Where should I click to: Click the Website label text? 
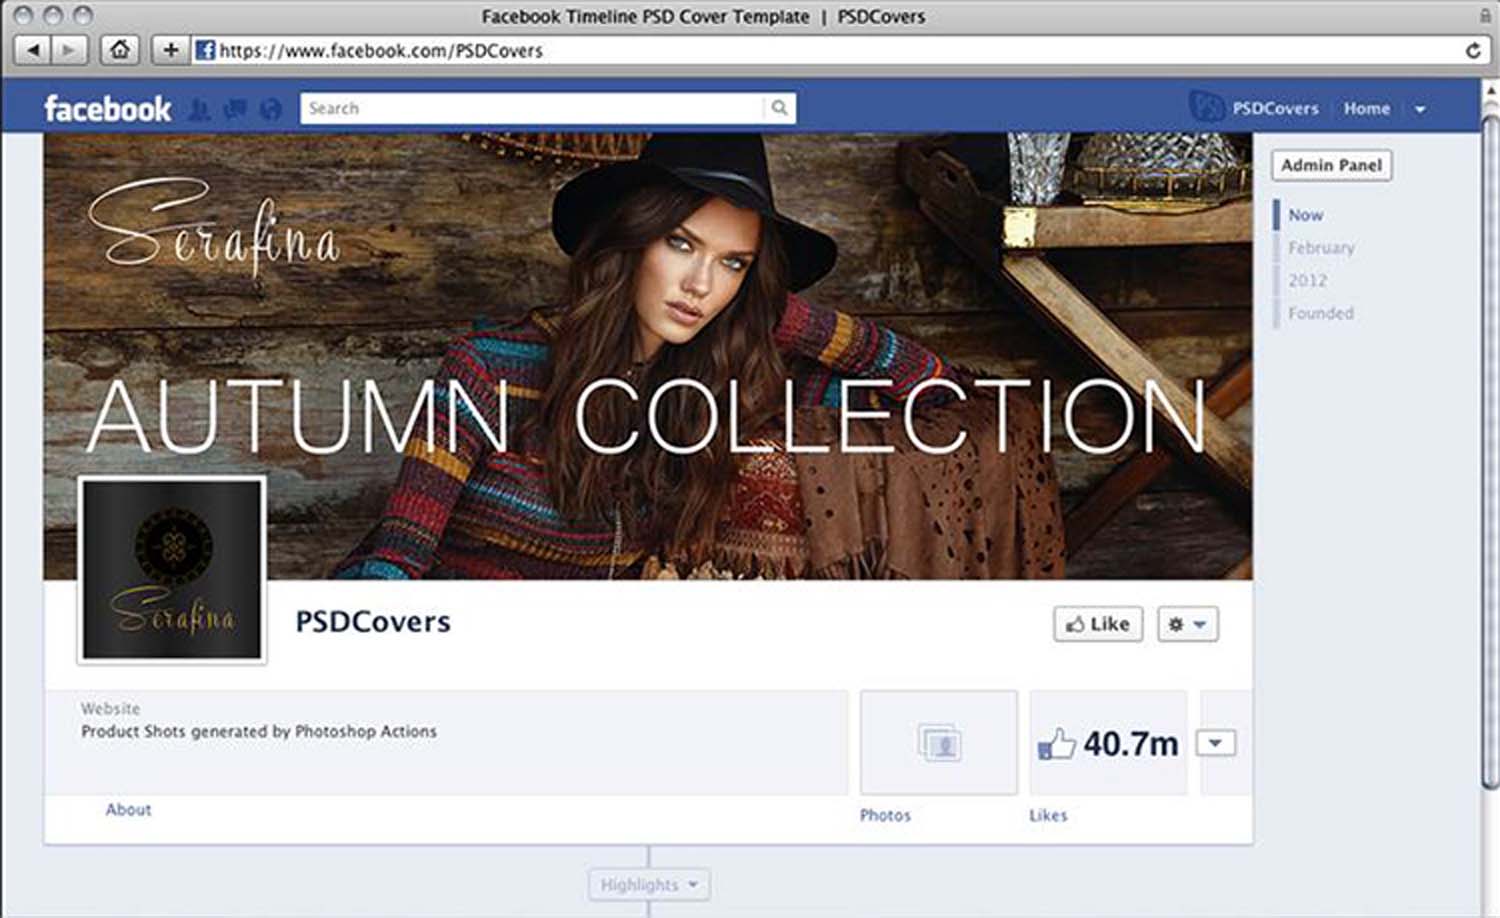[110, 708]
